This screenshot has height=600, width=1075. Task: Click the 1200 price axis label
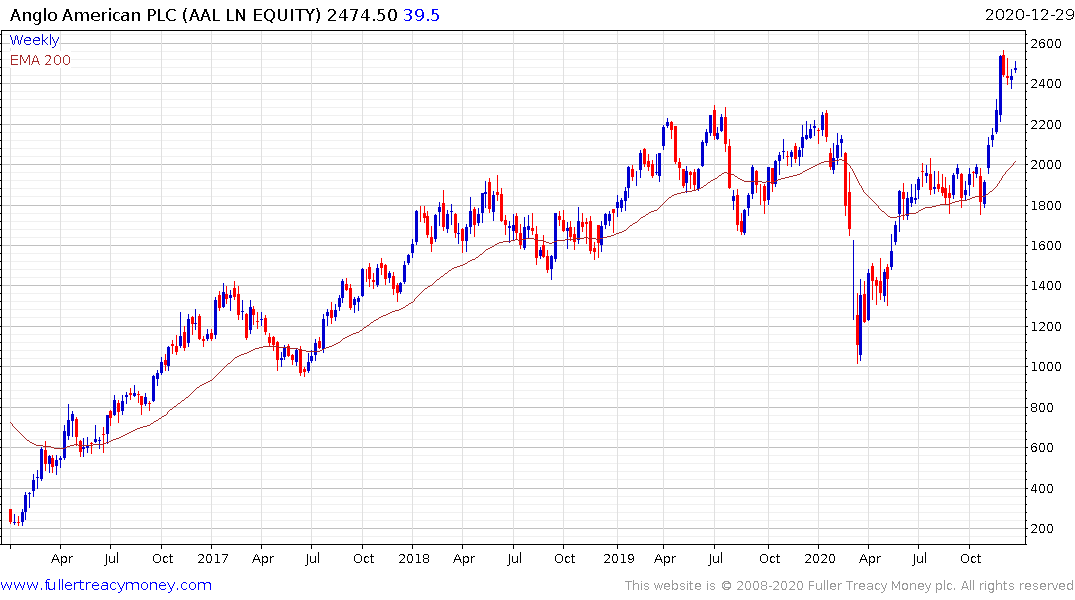pos(1046,326)
